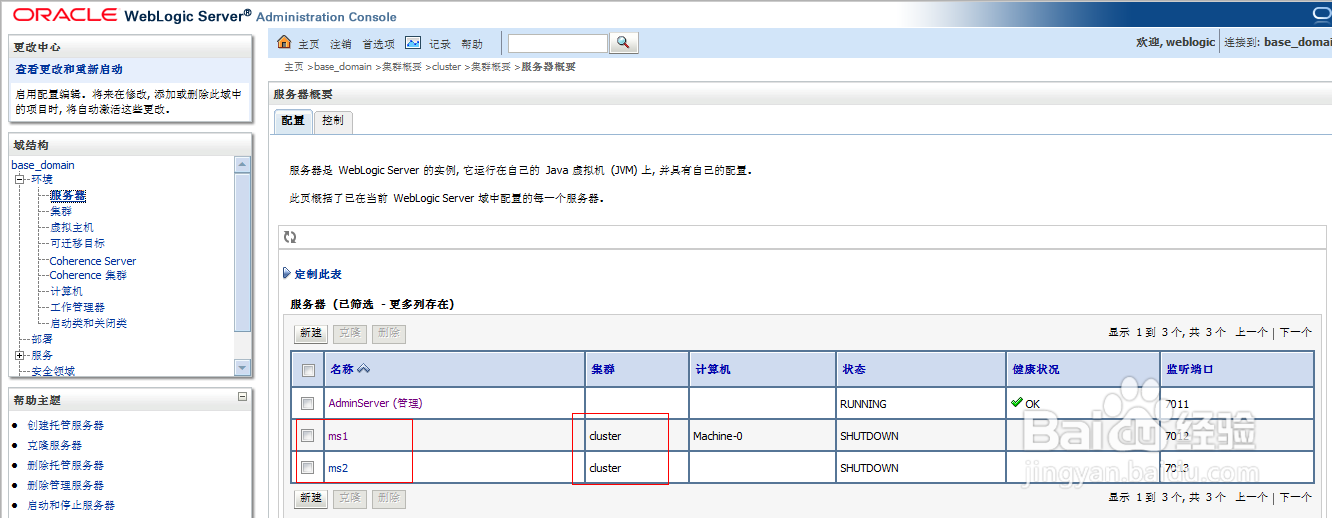The image size is (1332, 518).
Task: Click the refresh icon above the table
Action: click(x=290, y=237)
